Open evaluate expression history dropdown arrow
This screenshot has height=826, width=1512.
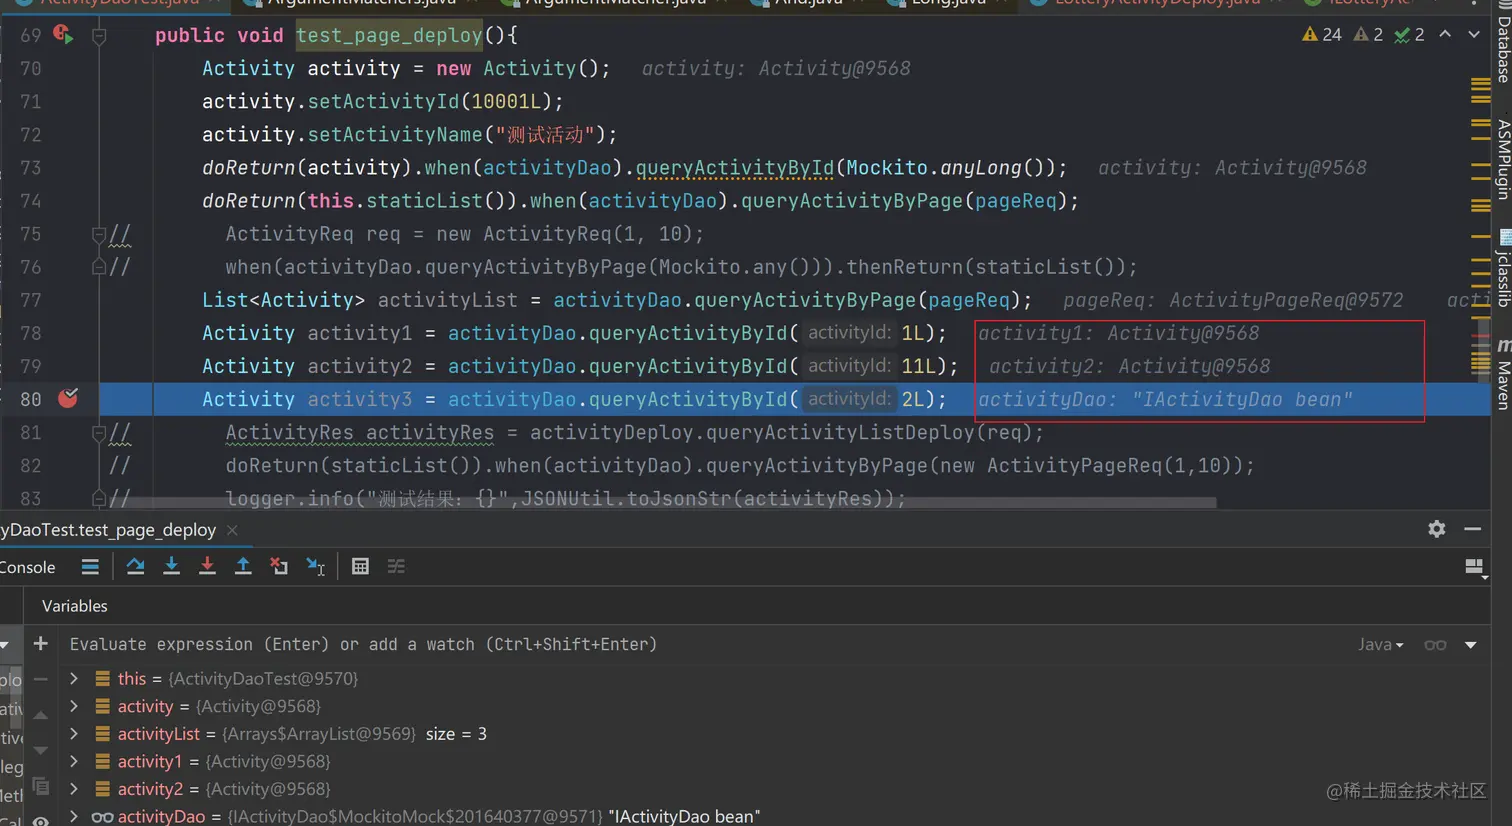click(x=1470, y=645)
